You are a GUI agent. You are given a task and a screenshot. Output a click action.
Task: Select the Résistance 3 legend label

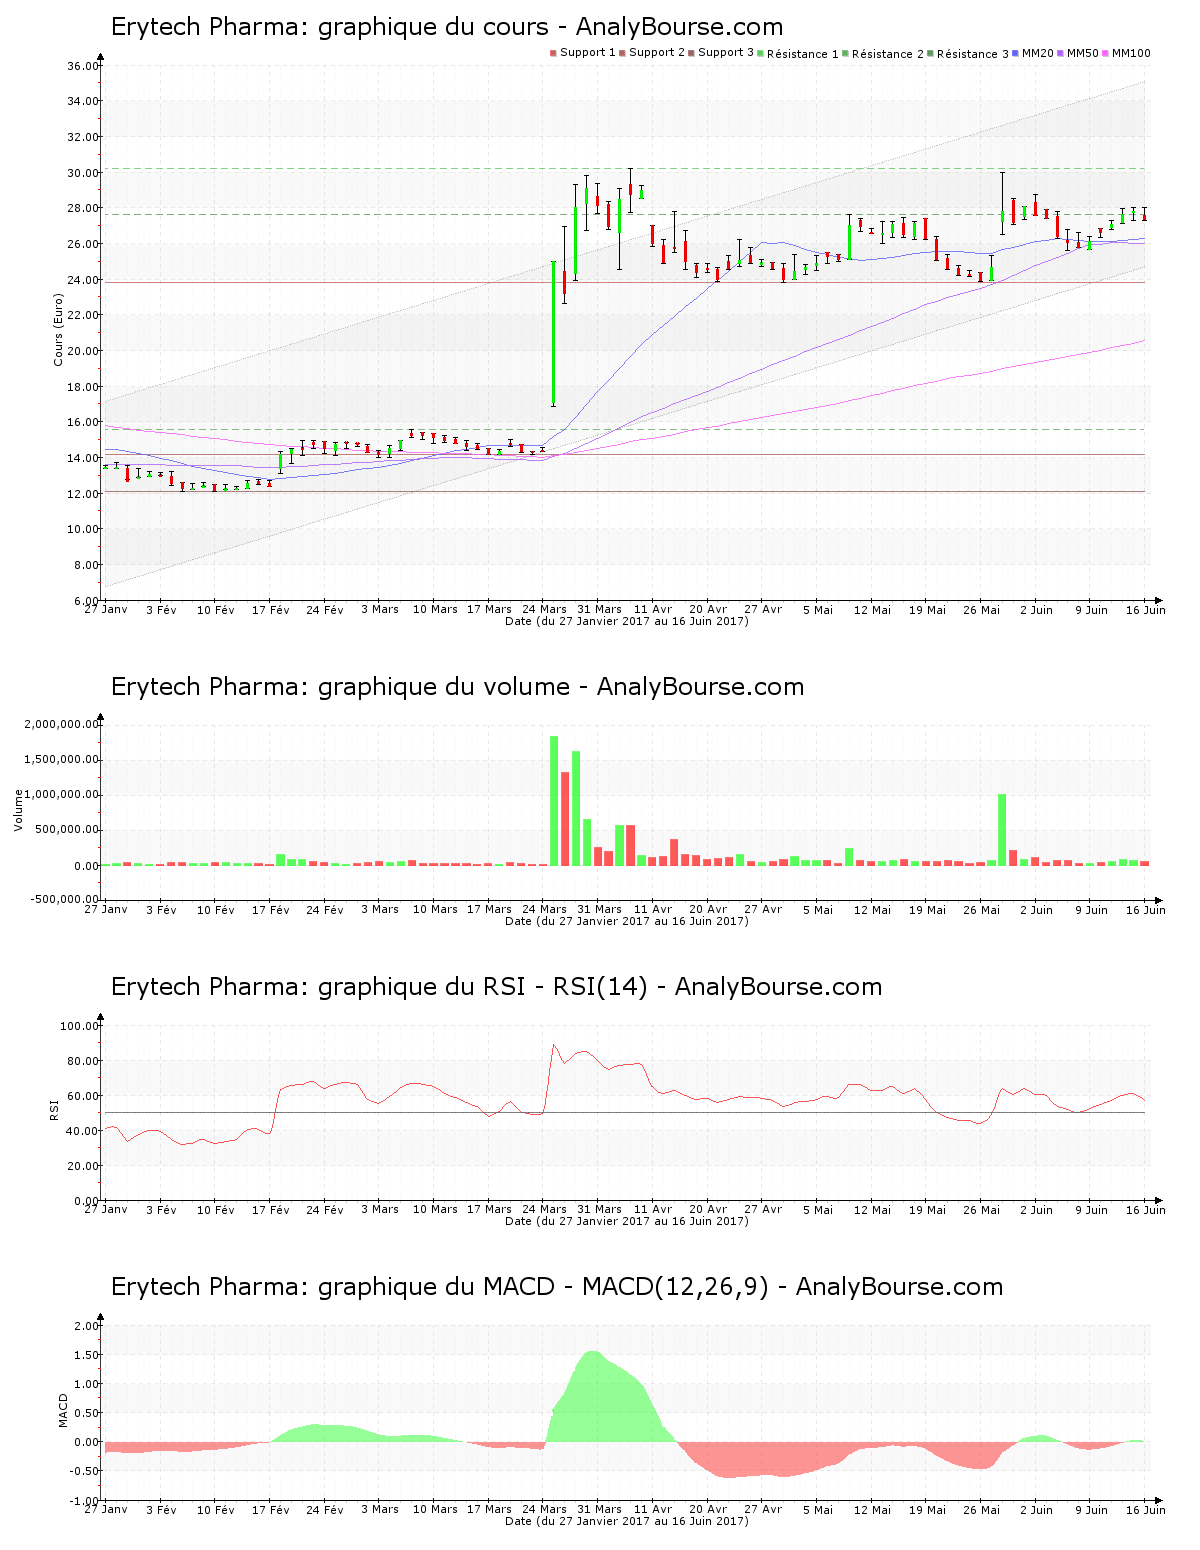(x=973, y=54)
